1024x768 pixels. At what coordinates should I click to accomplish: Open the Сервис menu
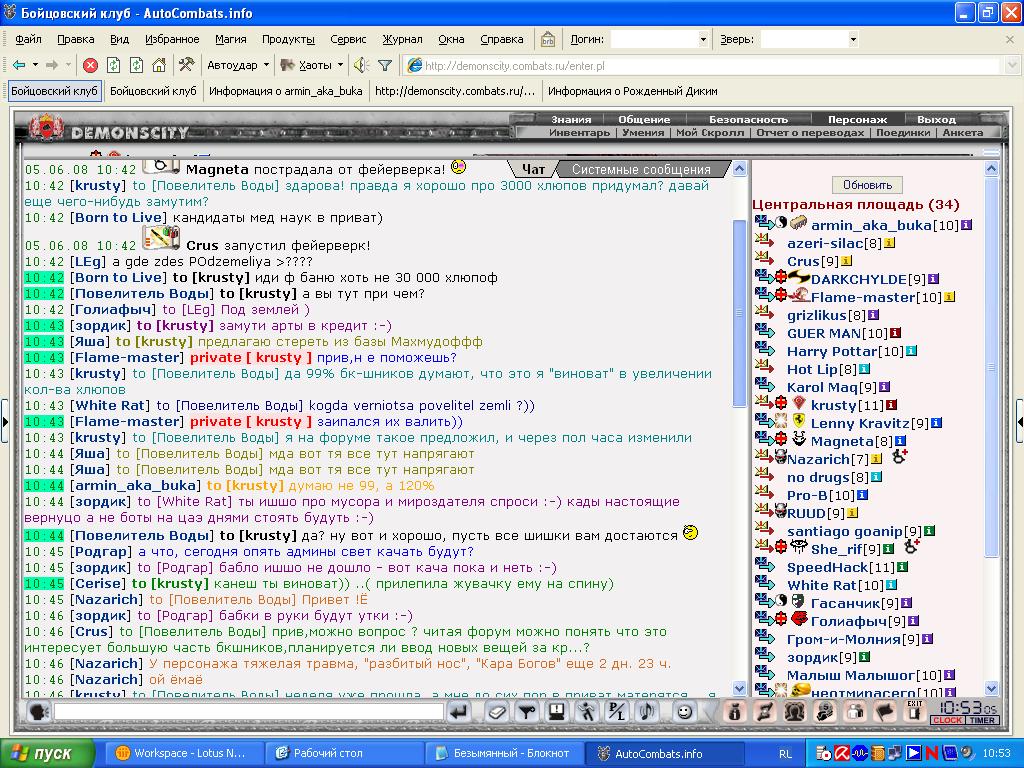tap(348, 39)
